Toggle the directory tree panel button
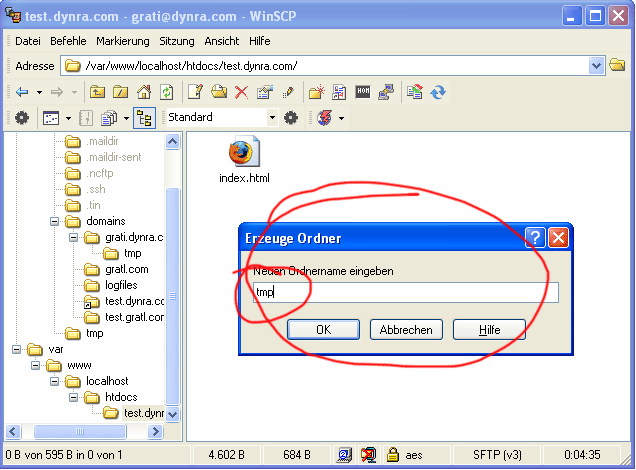This screenshot has width=636, height=470. 143,118
